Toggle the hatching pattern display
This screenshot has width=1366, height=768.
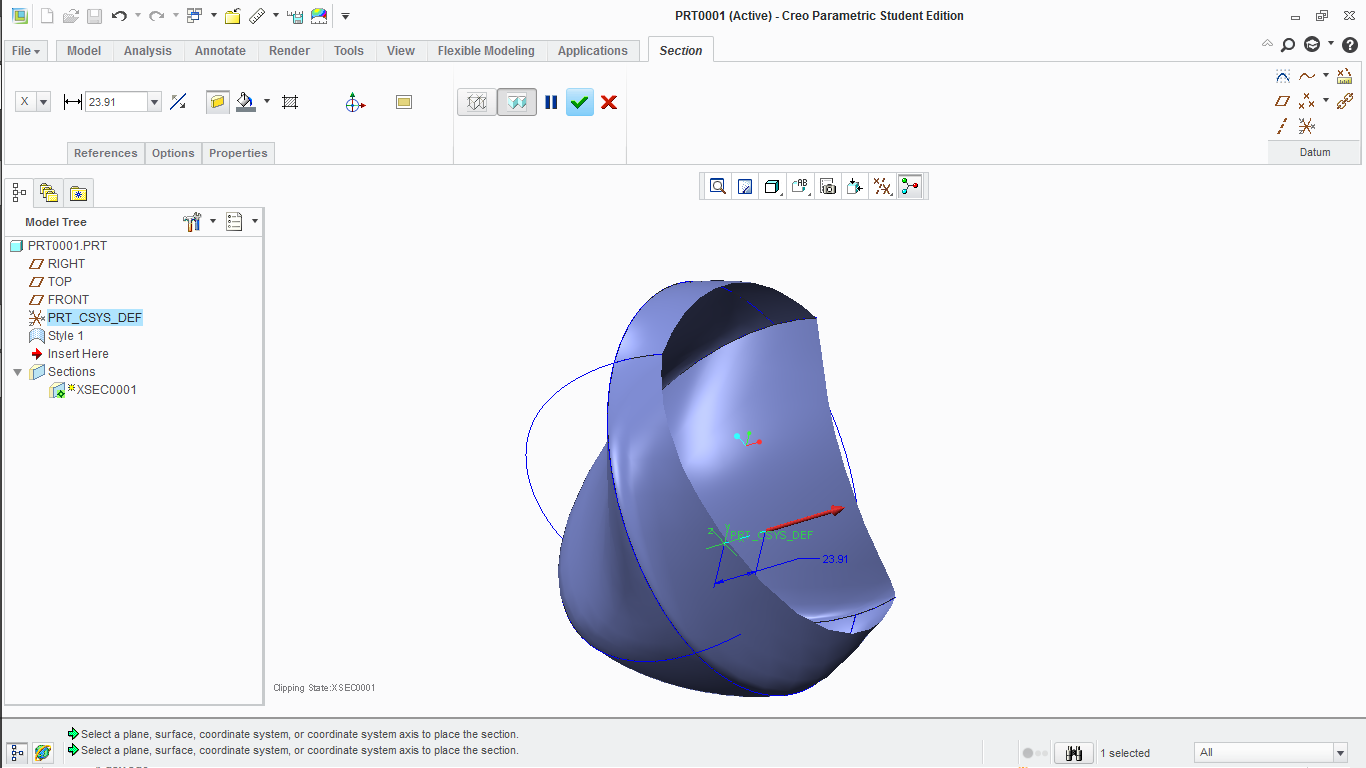click(290, 102)
